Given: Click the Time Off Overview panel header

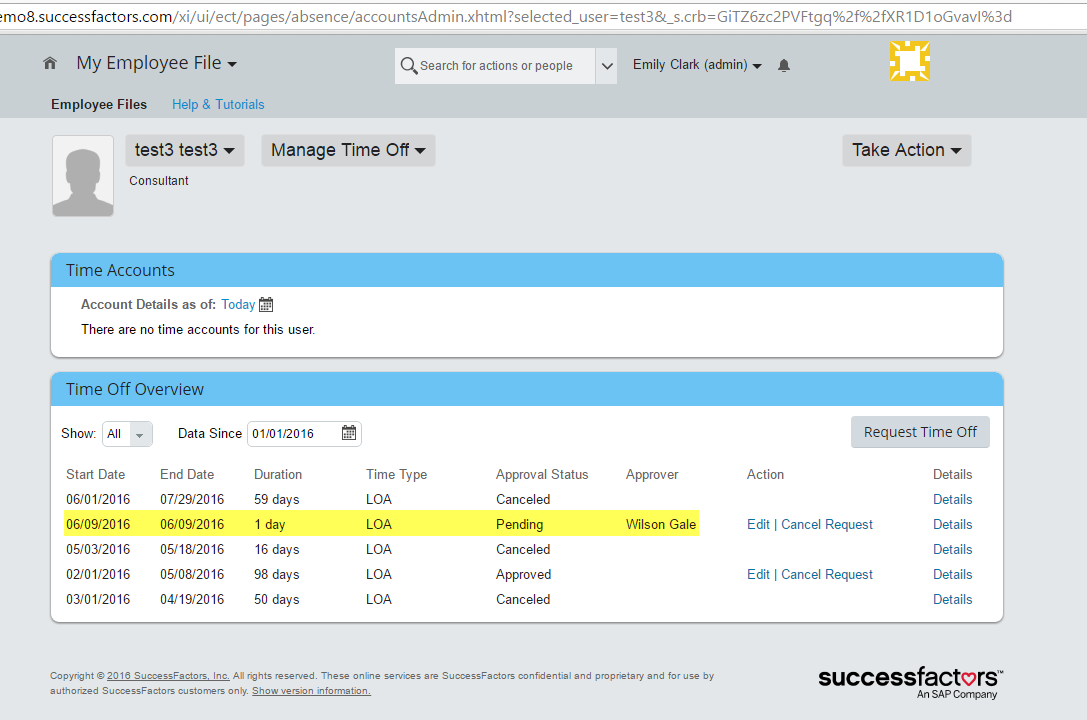Looking at the screenshot, I should 527,389.
